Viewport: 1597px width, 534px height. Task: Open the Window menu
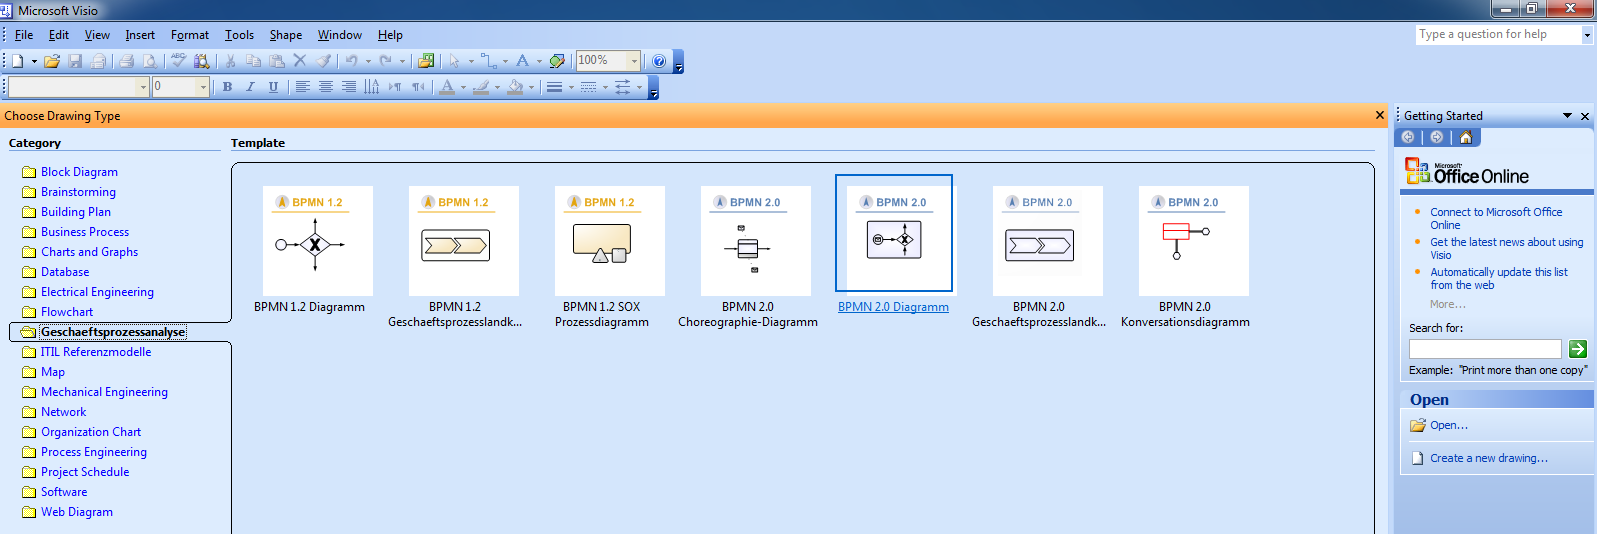340,35
